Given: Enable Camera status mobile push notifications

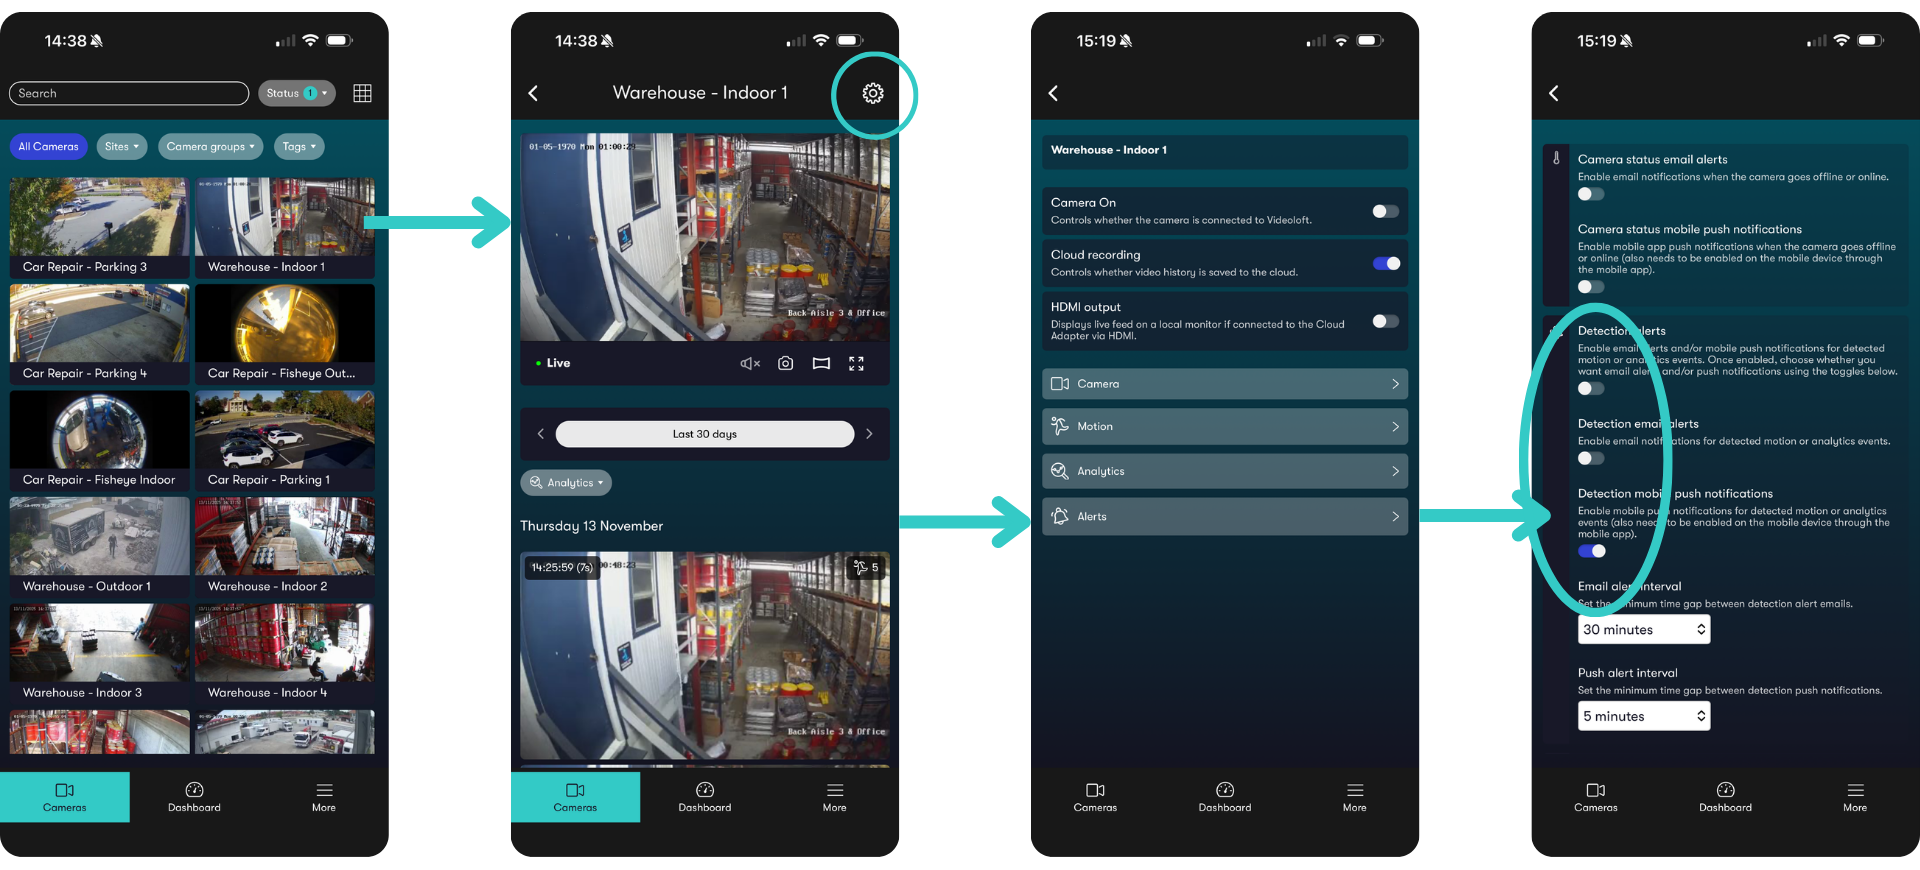Looking at the screenshot, I should pos(1591,287).
